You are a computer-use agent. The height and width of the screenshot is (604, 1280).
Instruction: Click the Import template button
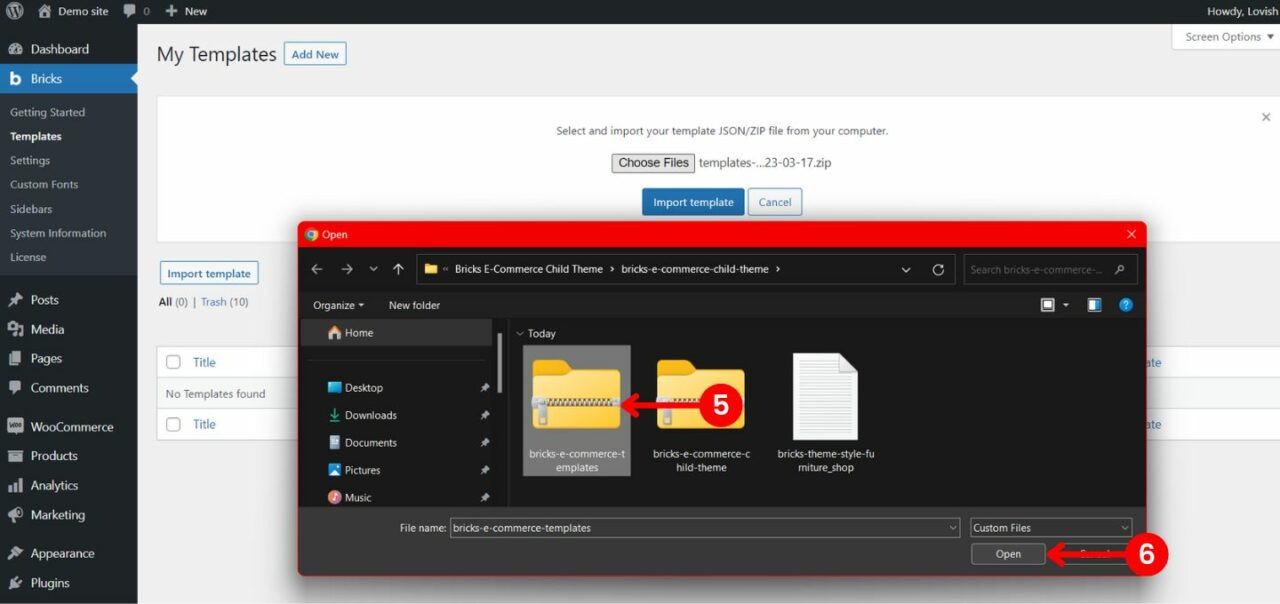pos(693,201)
